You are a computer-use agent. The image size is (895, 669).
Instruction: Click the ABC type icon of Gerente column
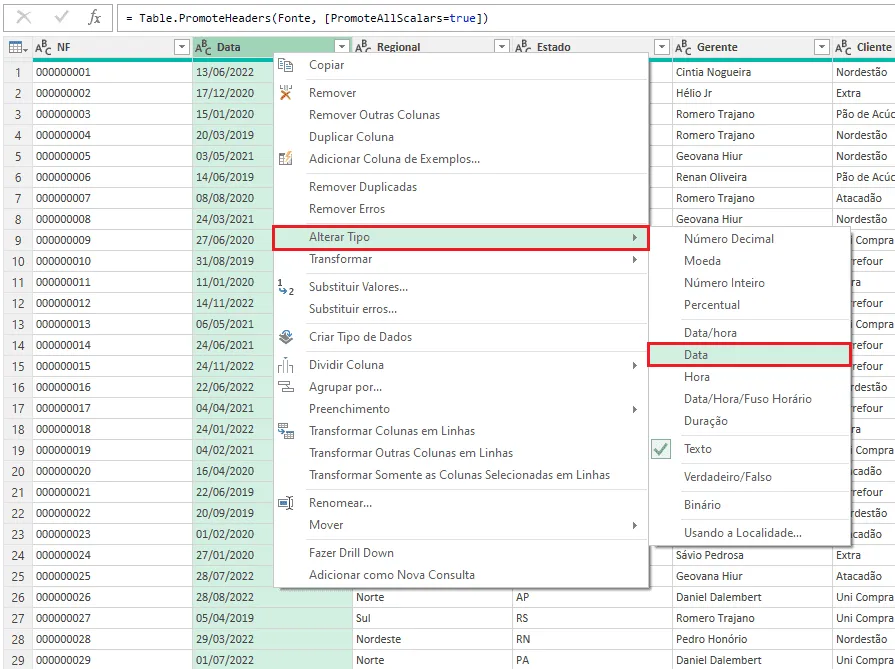point(683,47)
